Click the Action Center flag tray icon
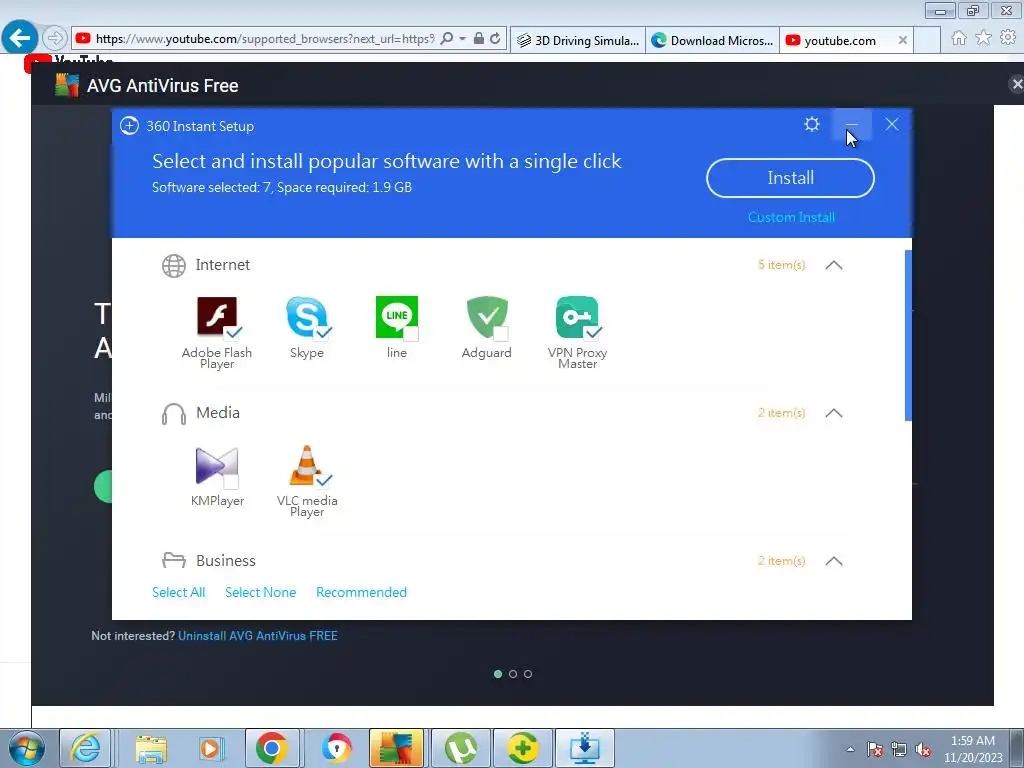 click(x=875, y=750)
